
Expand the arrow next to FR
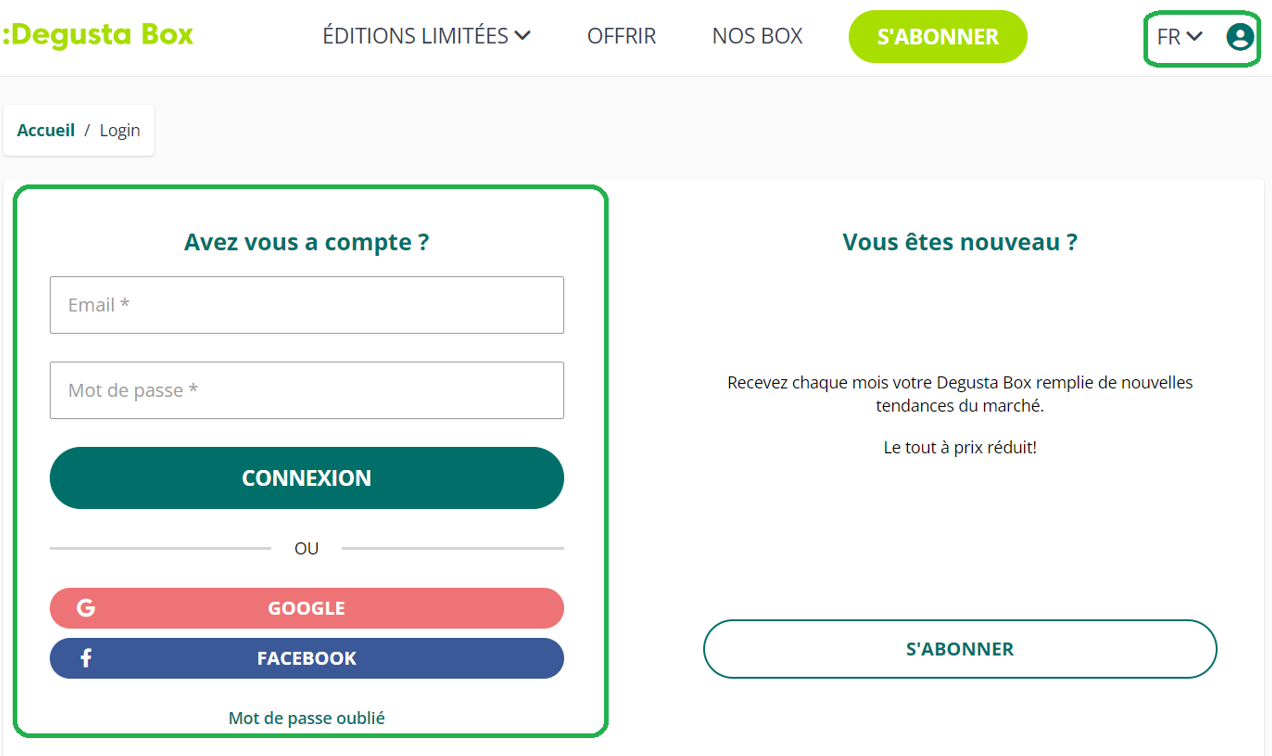[x=1194, y=37]
